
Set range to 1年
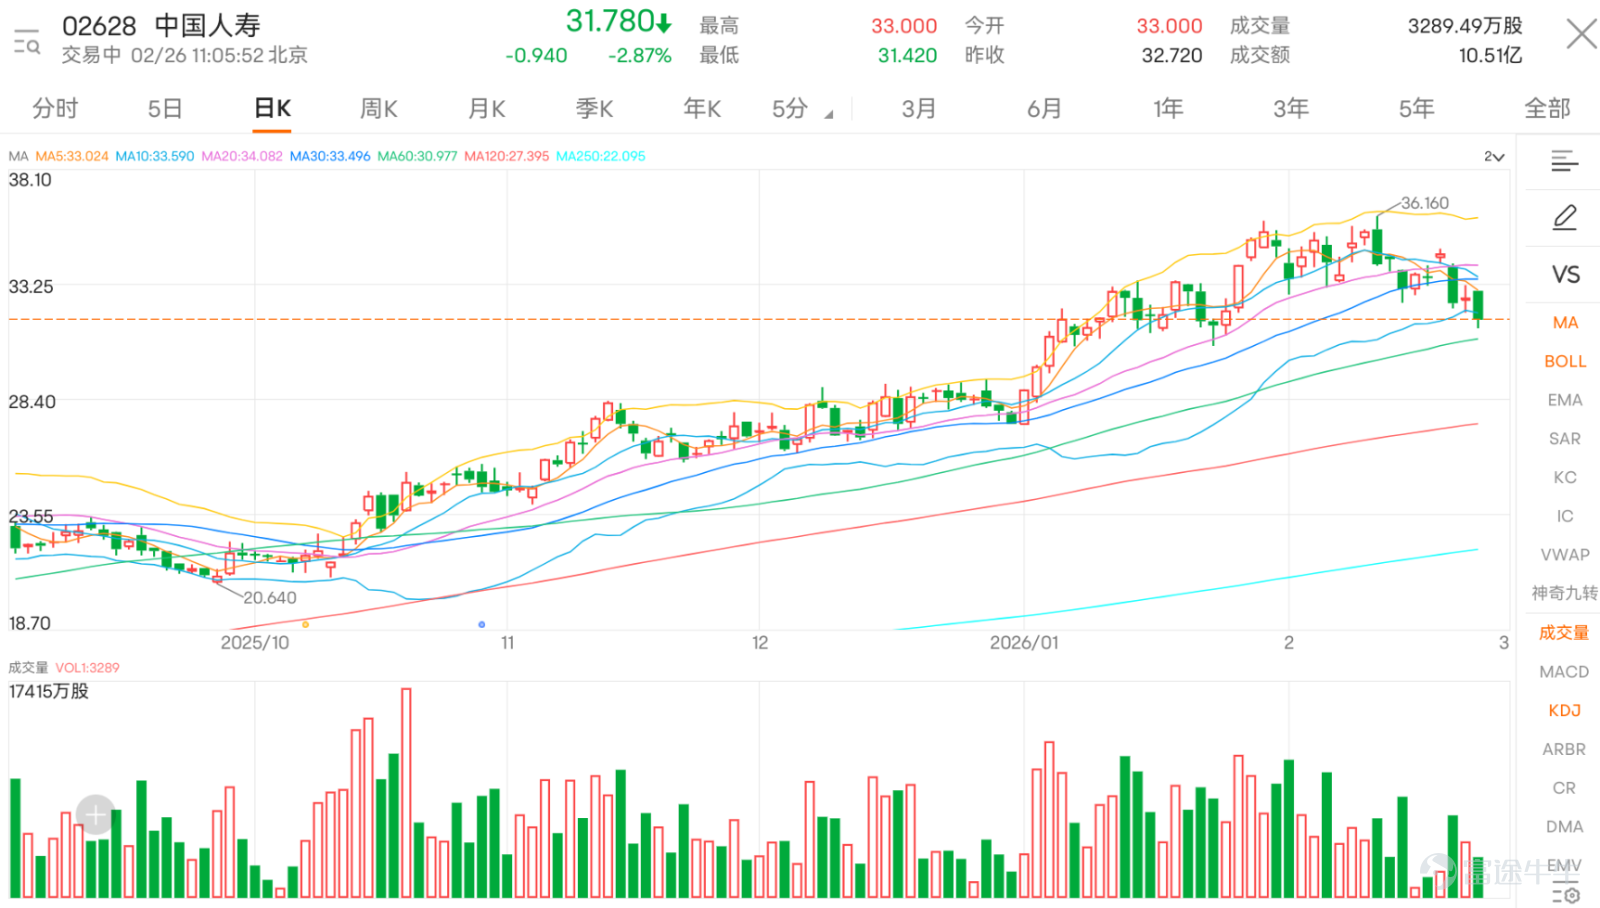coord(1168,108)
